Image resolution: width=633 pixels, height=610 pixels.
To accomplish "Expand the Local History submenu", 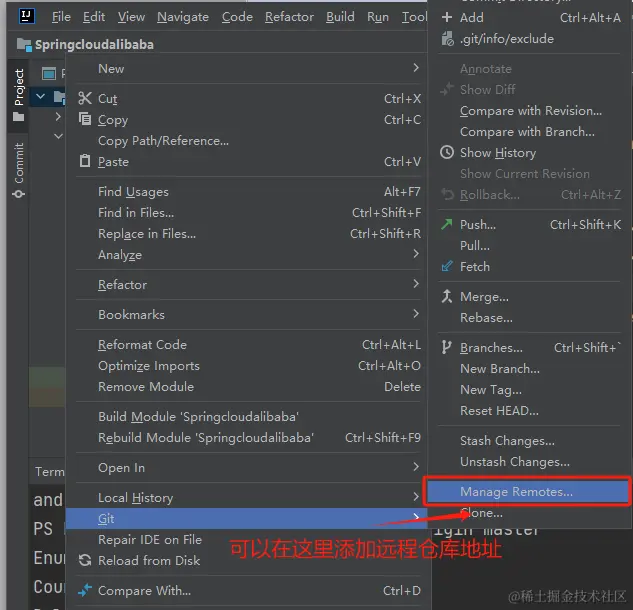I will click(247, 497).
